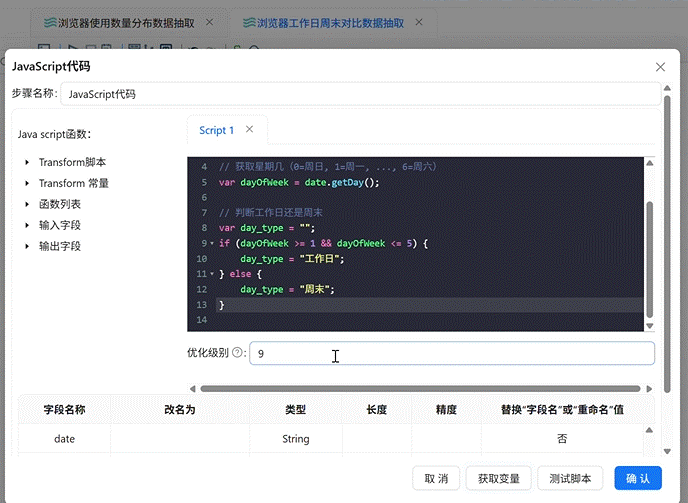Click the 步骤名称 input field
The height and width of the screenshot is (503, 688).
coord(361,94)
